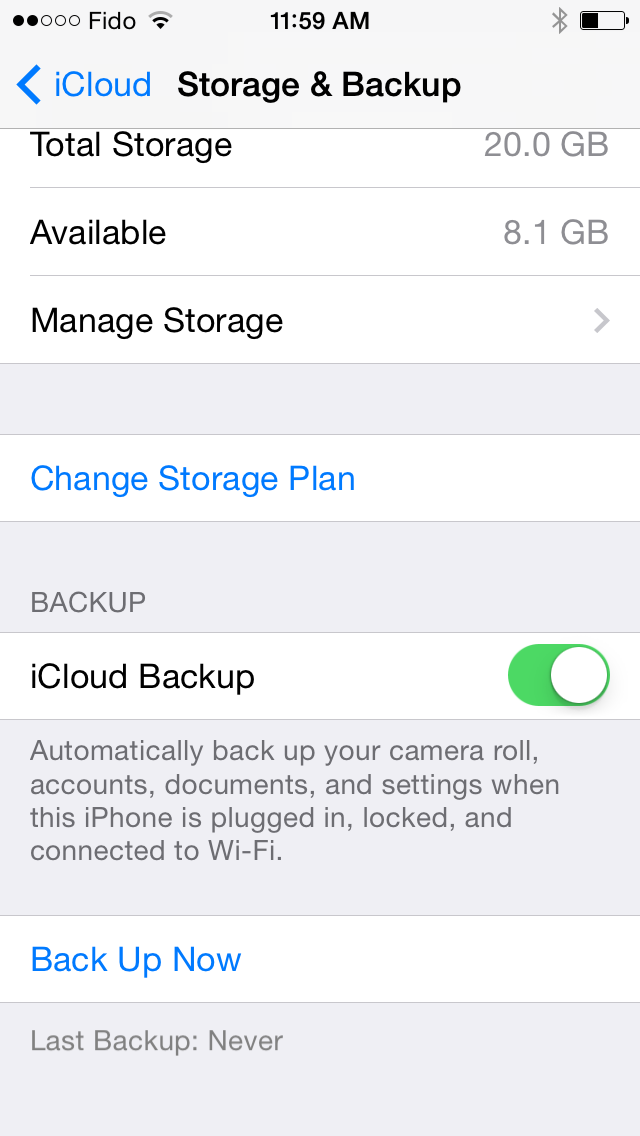Tap the cellular signal strength dots
Screen dimensions: 640x1136
pos(46,21)
